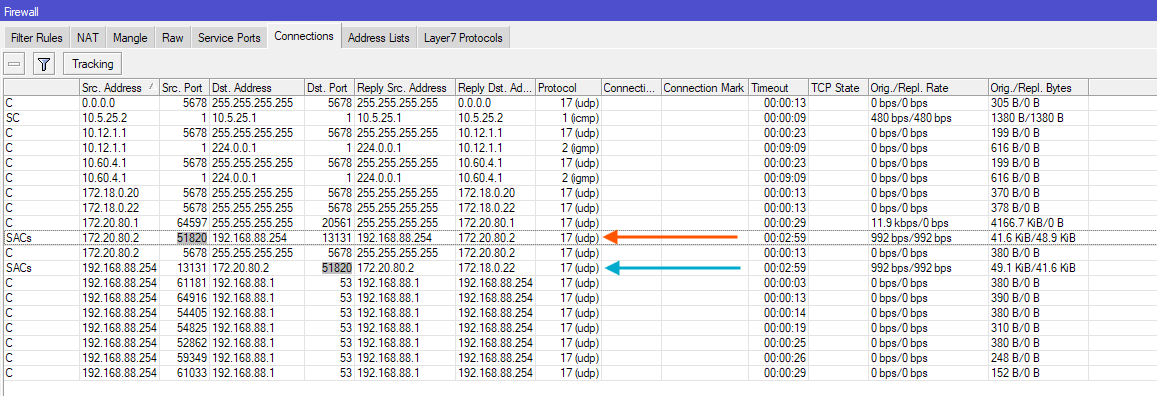The height and width of the screenshot is (396, 1157).
Task: Open the Layer7 Protocols tab
Action: [x=463, y=38]
